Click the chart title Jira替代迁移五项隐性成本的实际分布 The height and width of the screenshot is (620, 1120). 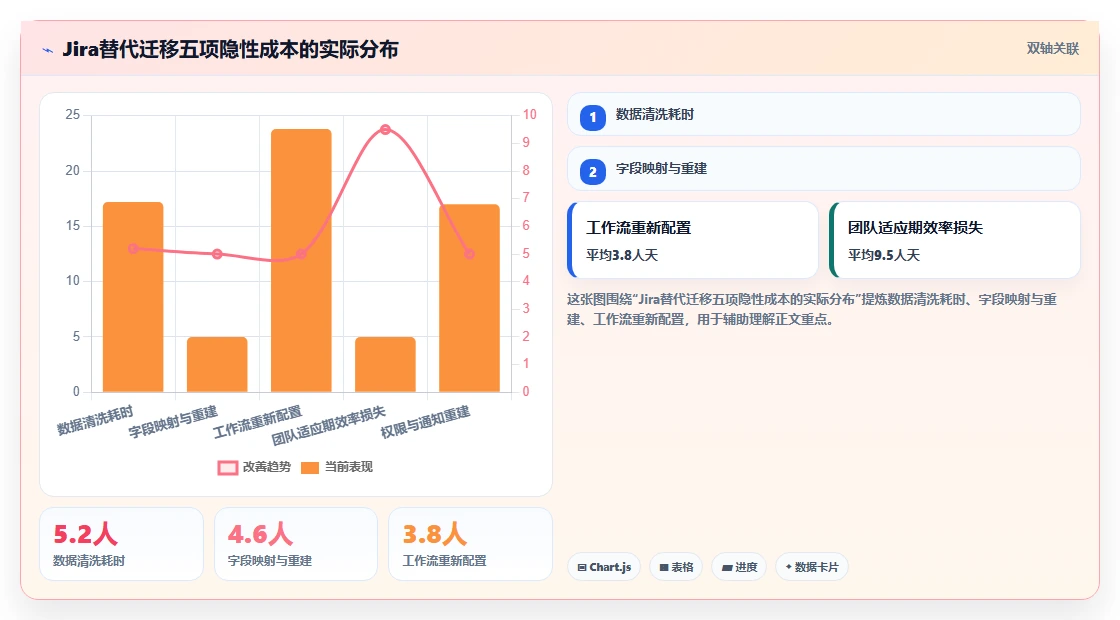coord(230,49)
